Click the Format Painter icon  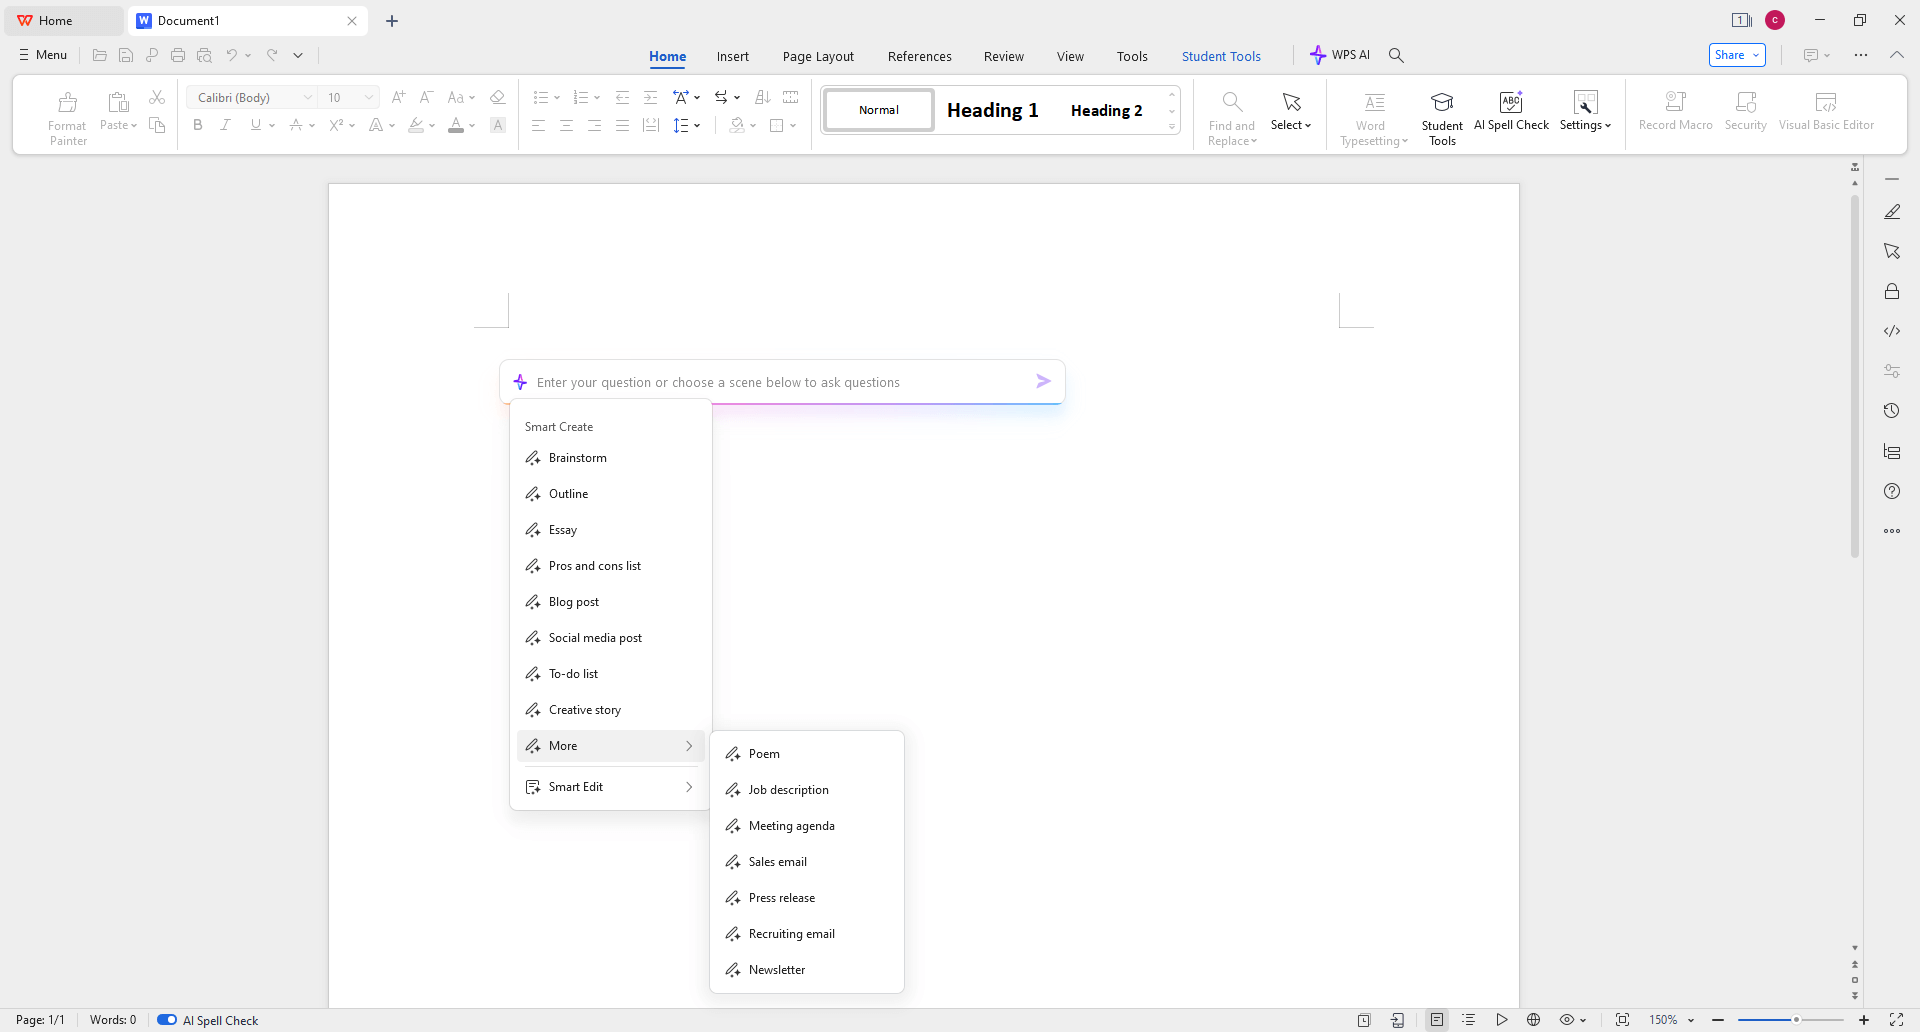(67, 104)
